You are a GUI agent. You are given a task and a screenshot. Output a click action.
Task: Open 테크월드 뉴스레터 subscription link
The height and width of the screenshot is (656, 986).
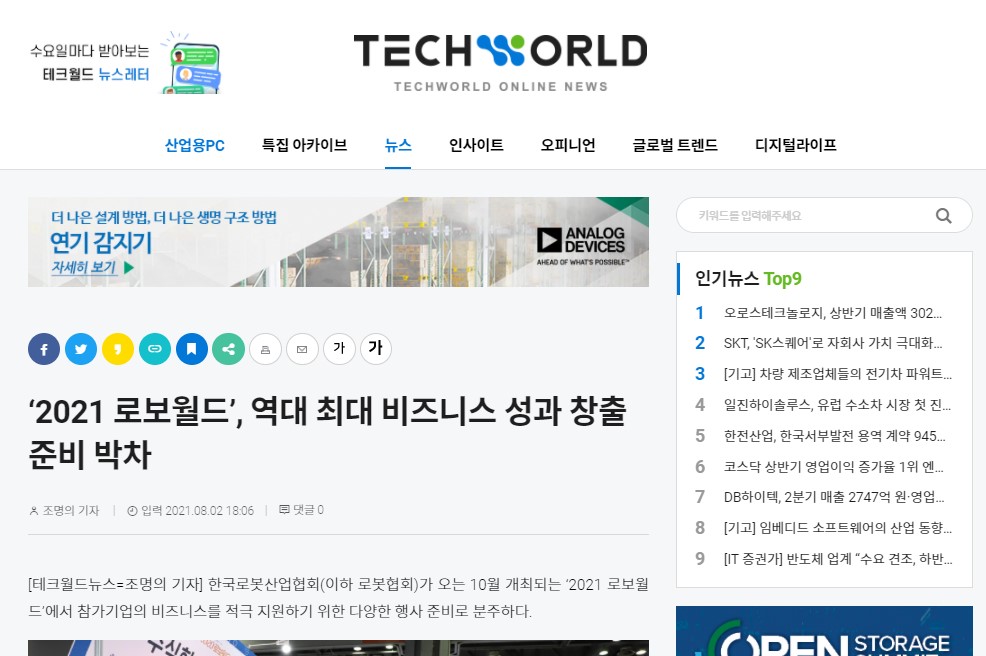coord(96,74)
